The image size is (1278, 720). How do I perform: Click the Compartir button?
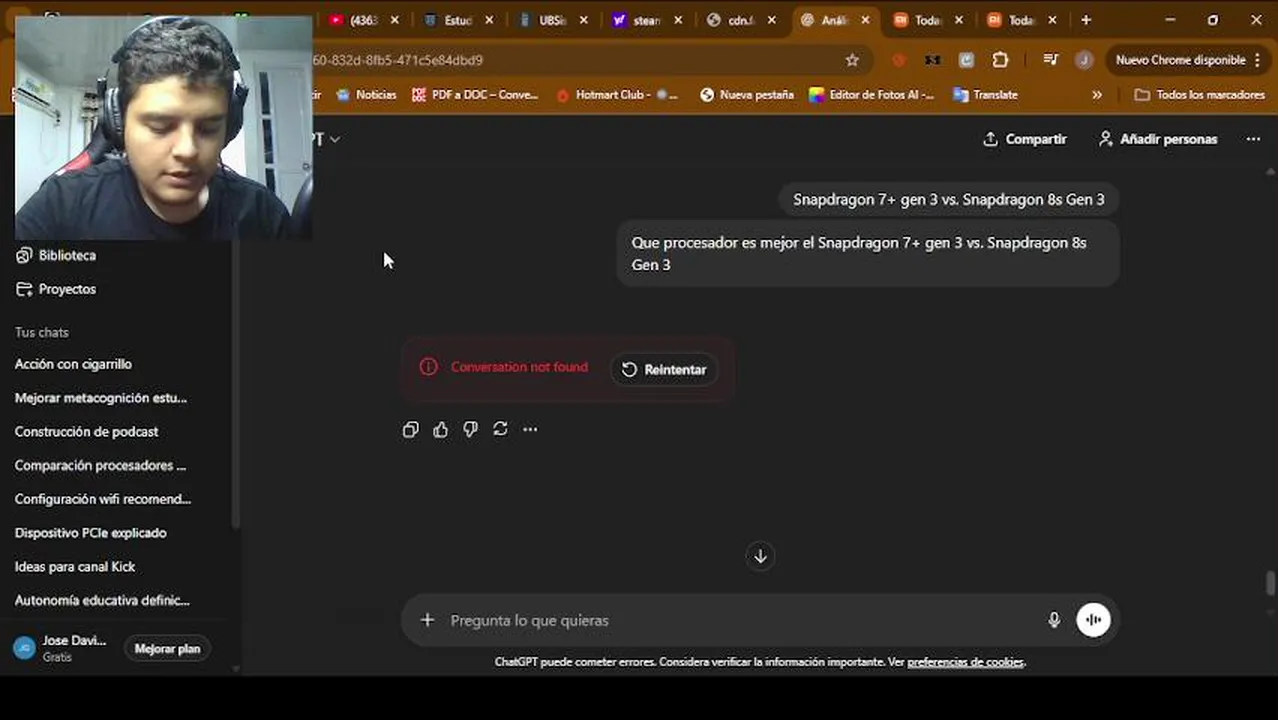point(1025,139)
